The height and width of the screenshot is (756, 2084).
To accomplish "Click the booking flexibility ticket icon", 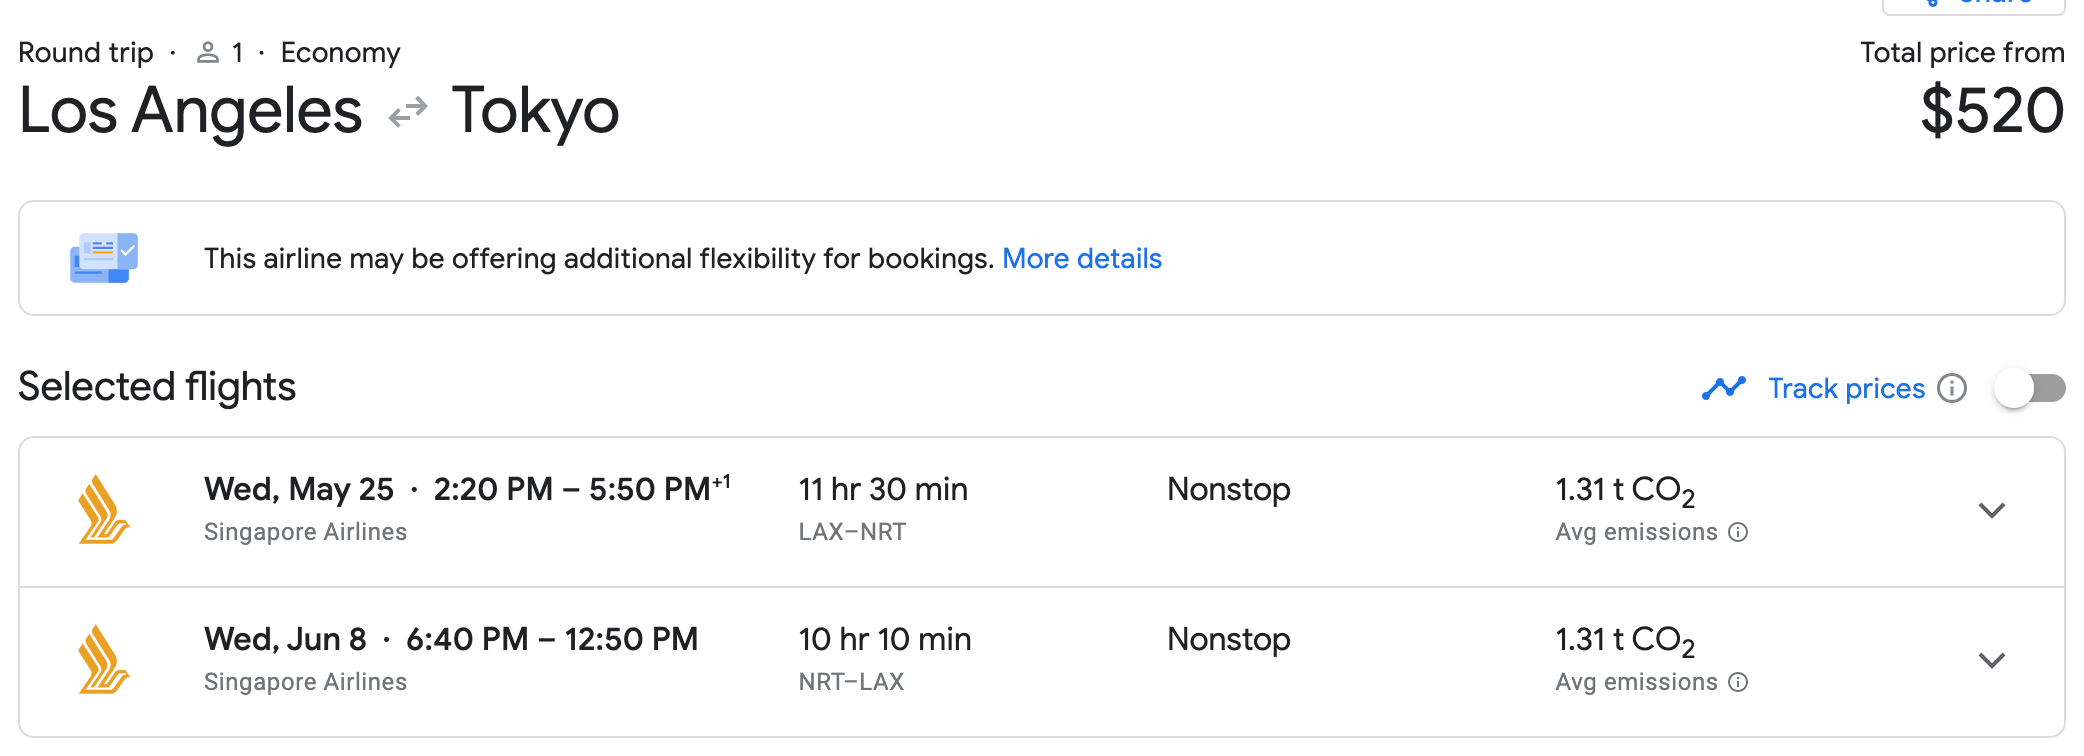I will pos(104,258).
